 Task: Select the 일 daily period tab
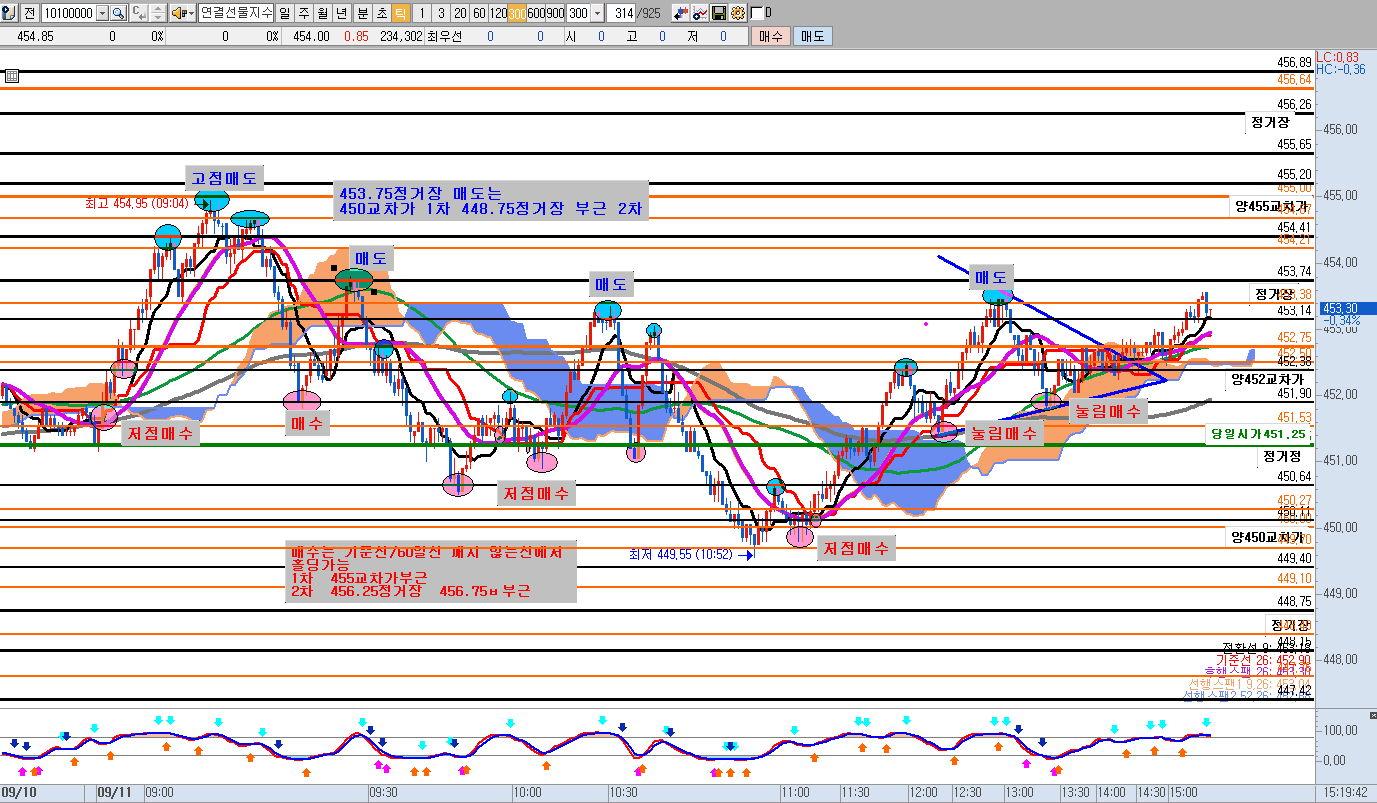(x=285, y=13)
